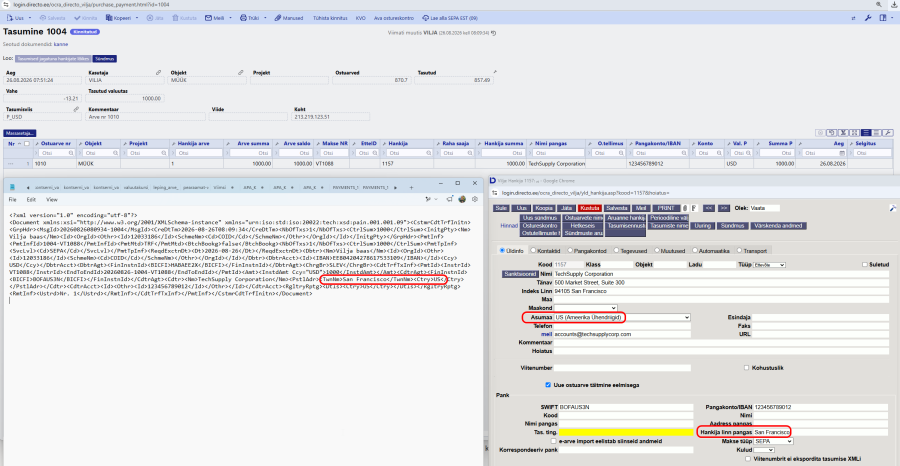Open the Maakond dropdown
Image resolution: width=900 pixels, height=466 pixels.
(586, 308)
